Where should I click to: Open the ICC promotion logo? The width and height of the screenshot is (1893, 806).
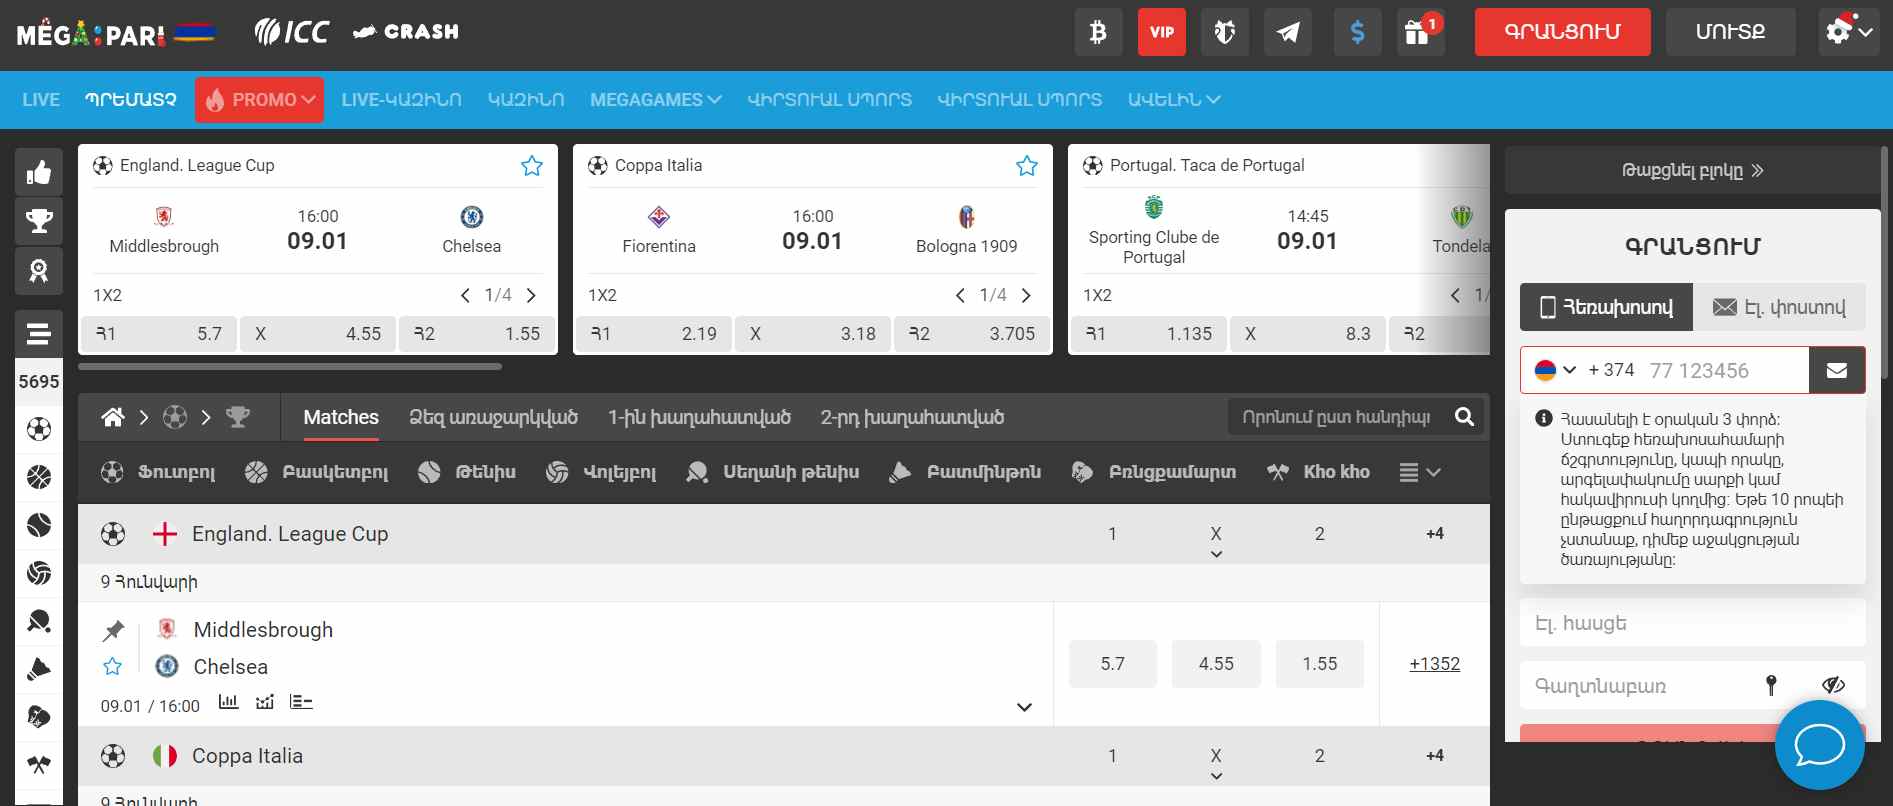[291, 32]
